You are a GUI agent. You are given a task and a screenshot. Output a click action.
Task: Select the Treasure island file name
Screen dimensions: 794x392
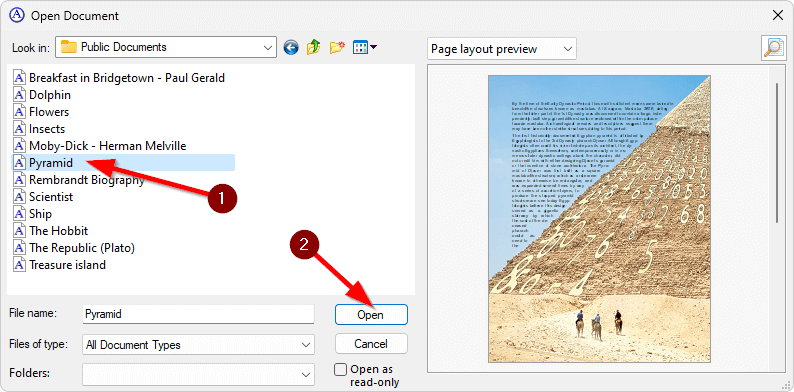click(67, 265)
